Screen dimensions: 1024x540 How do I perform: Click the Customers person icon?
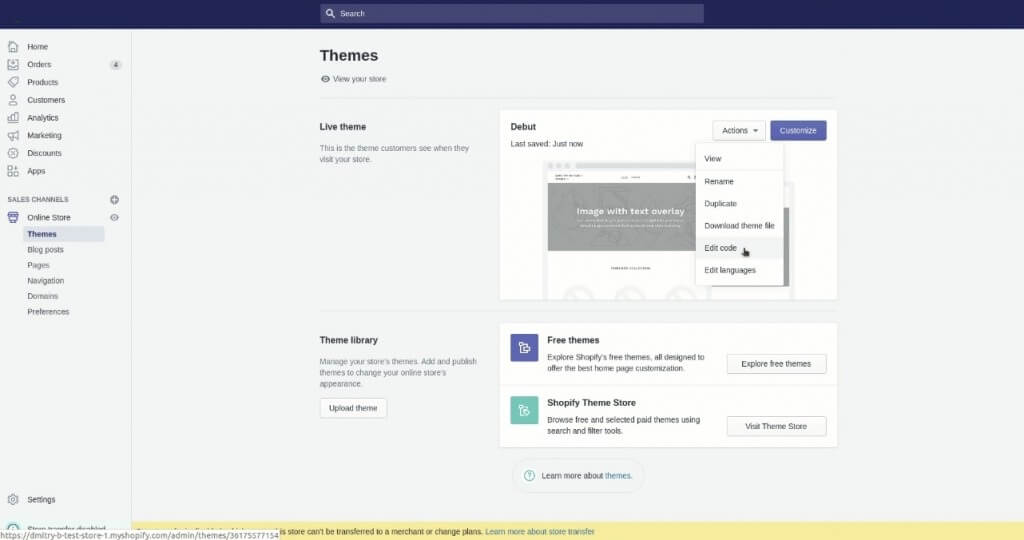pyautogui.click(x=13, y=100)
